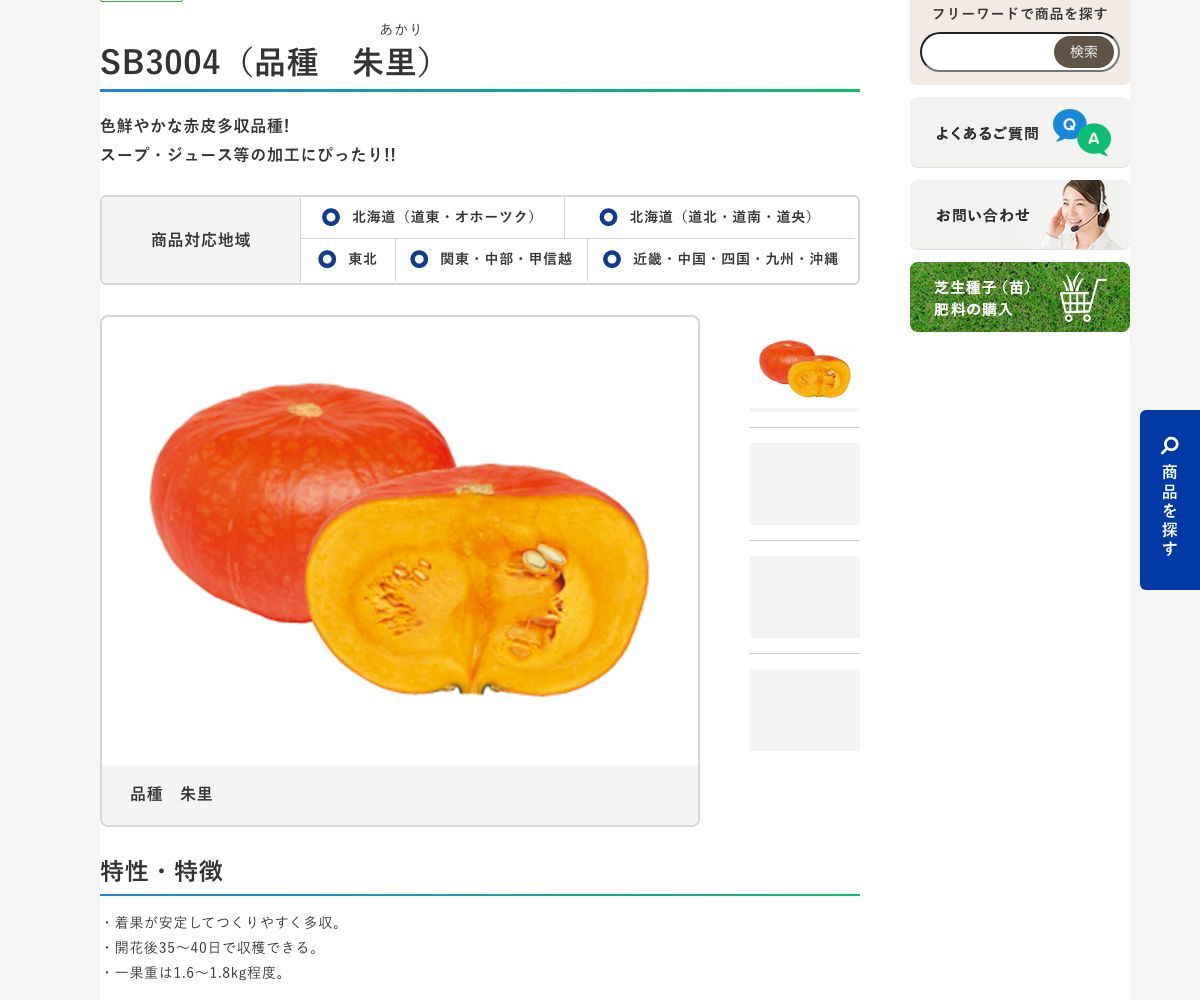Screen dimensions: 1200x1000
Task: Select the circle marker for 関東・中部・甲信越
Action: coord(419,259)
